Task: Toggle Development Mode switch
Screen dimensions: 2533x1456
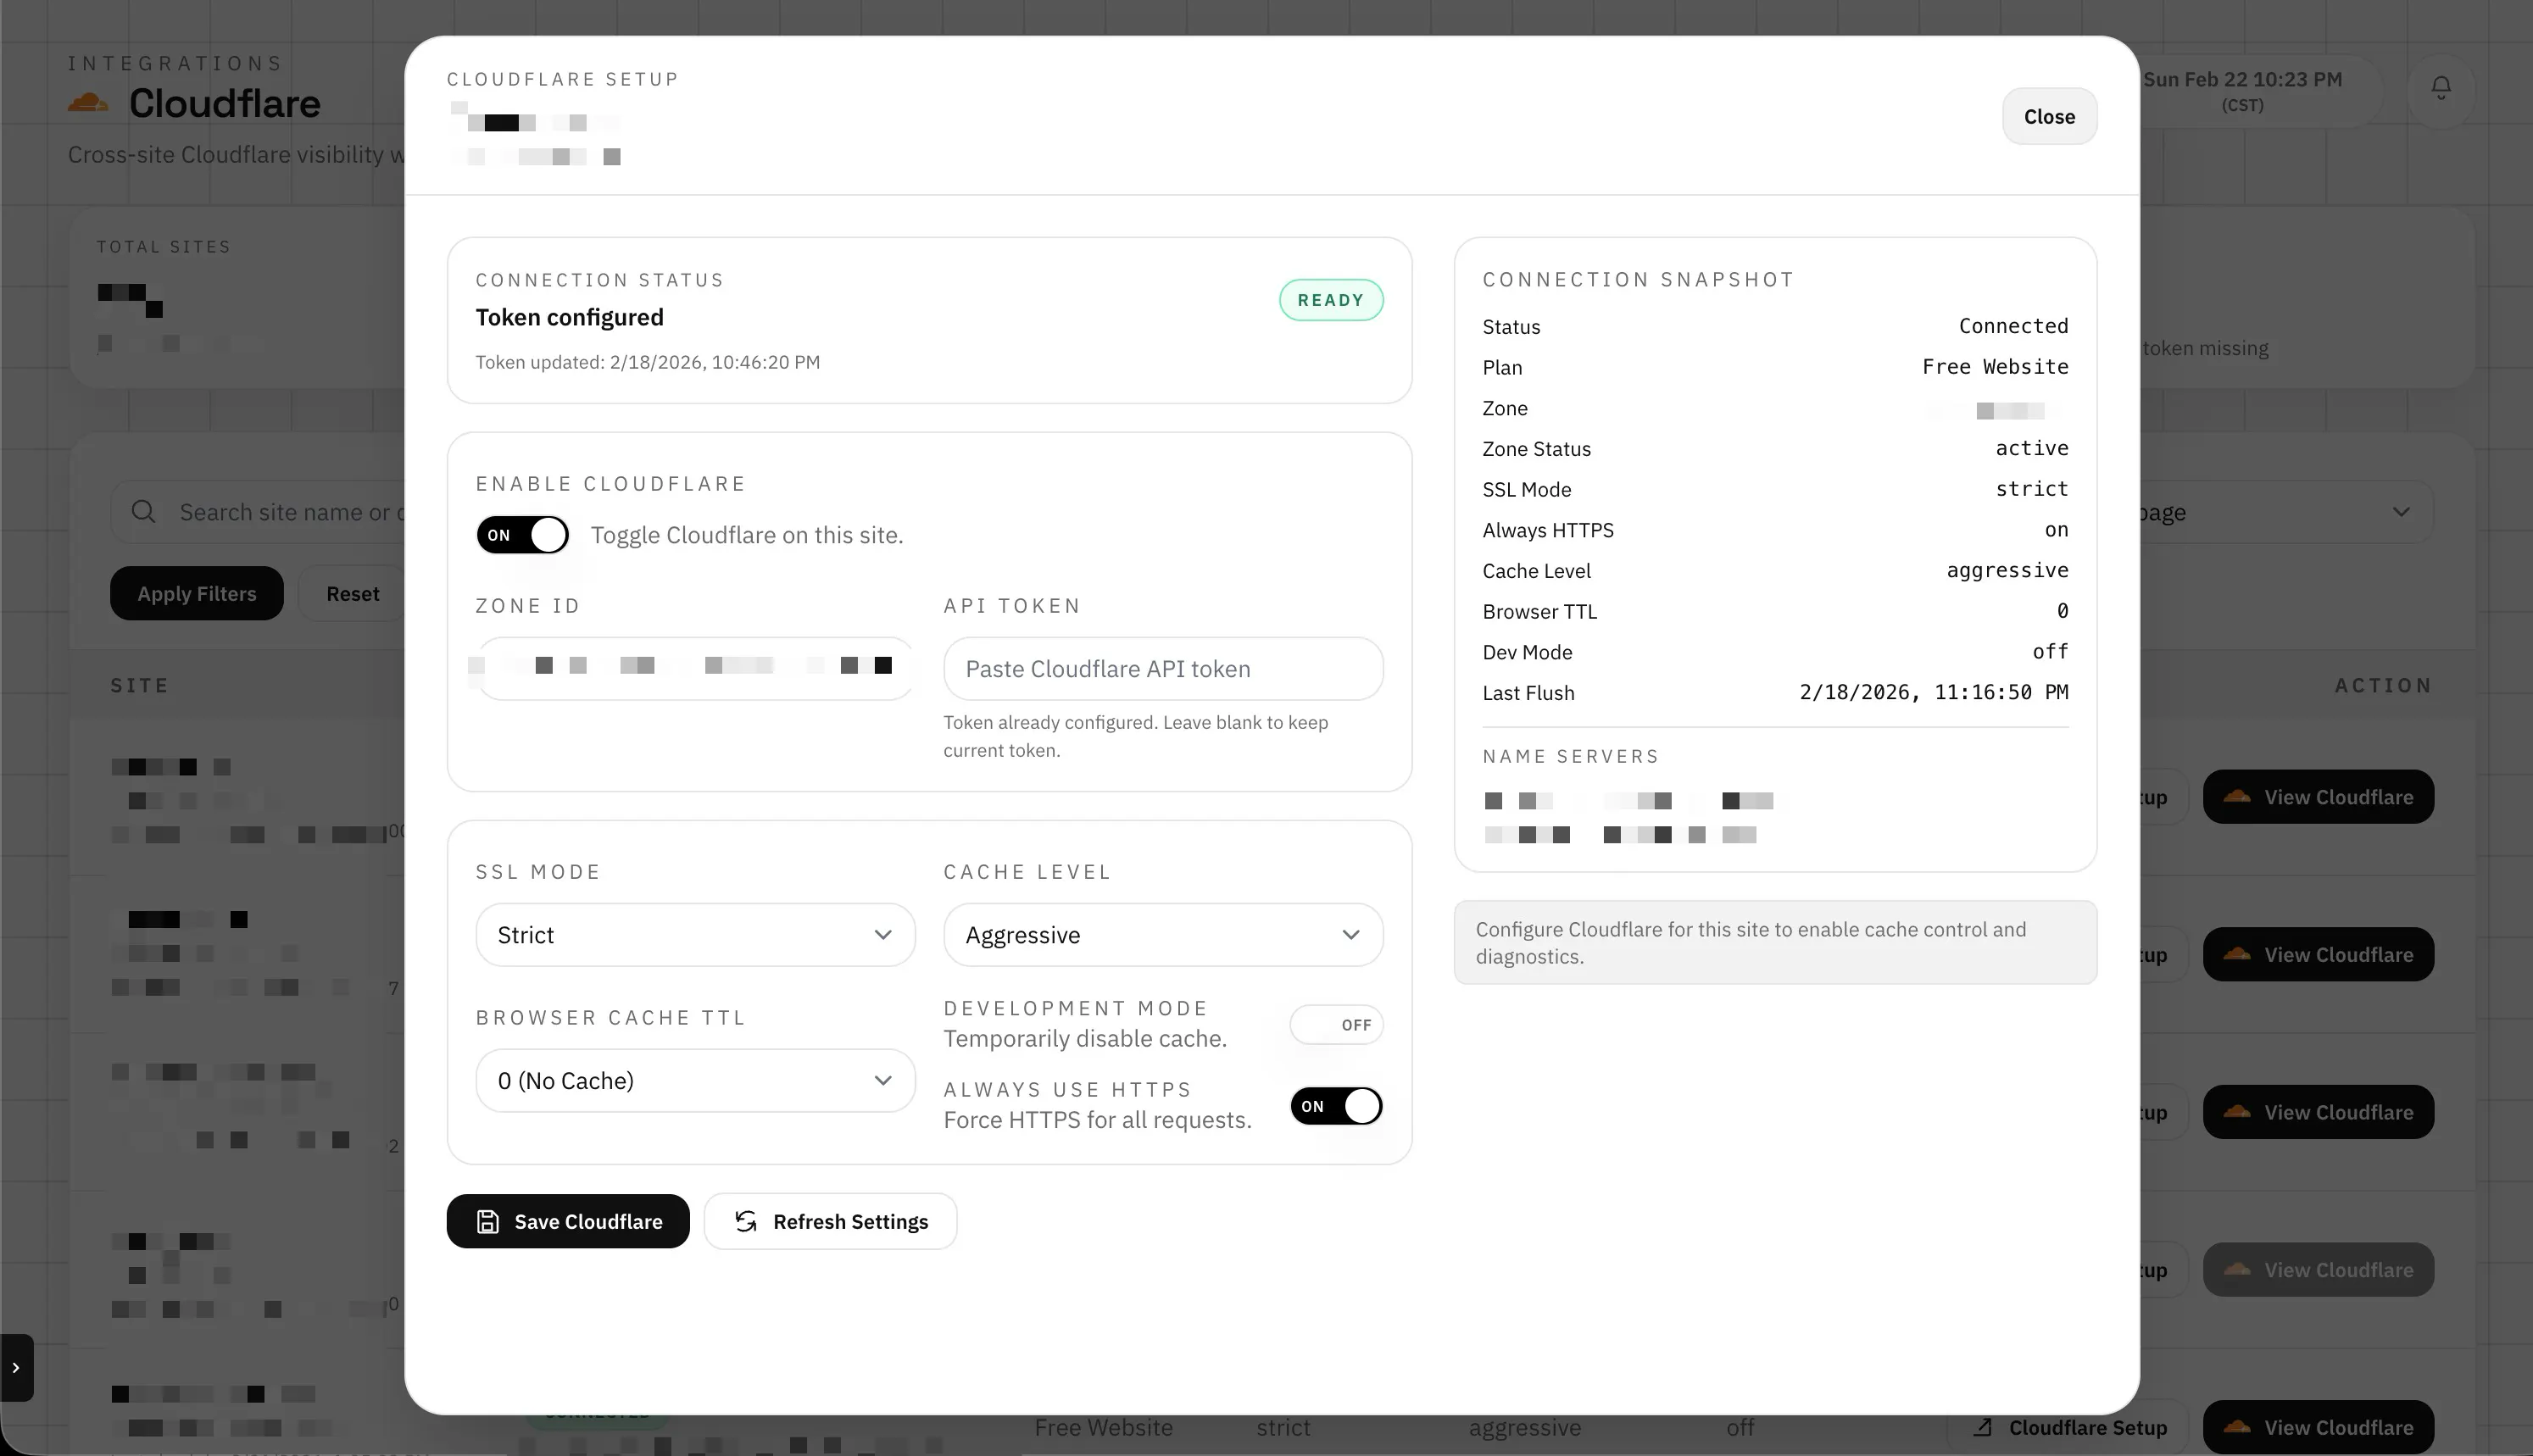Action: (x=1336, y=1024)
